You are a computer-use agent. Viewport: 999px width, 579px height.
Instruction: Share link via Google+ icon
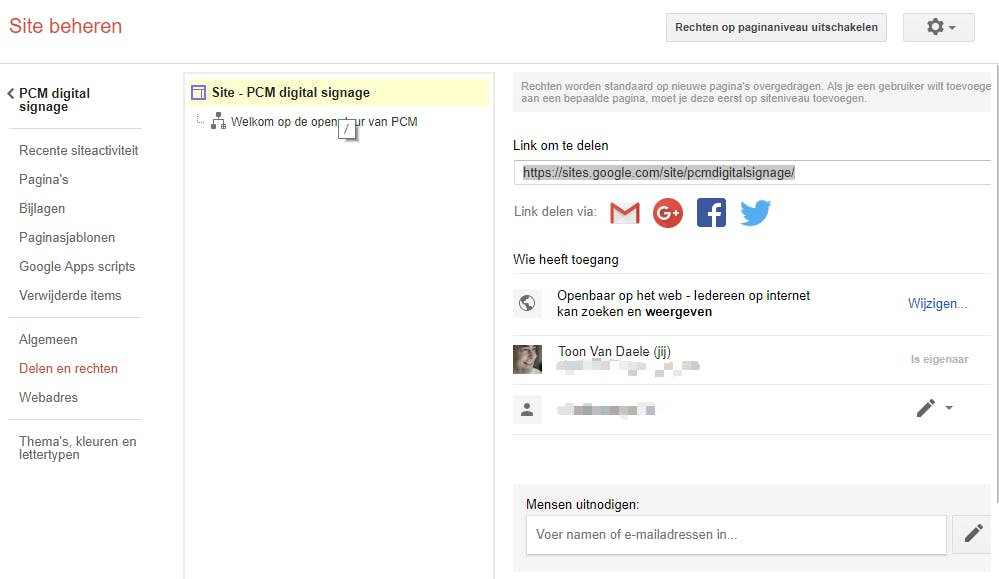pyautogui.click(x=668, y=213)
